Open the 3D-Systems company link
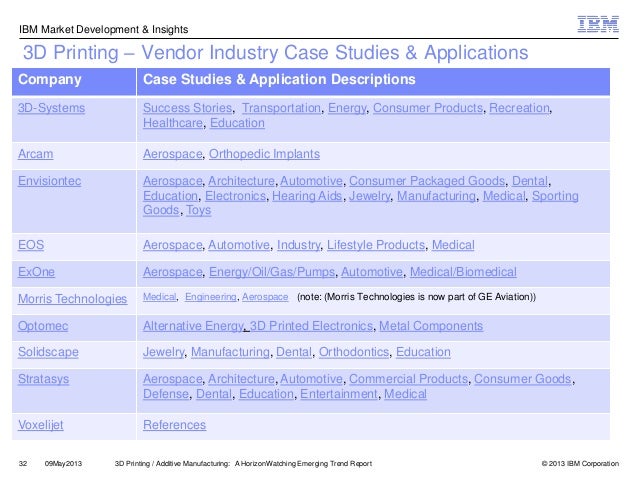 51,108
